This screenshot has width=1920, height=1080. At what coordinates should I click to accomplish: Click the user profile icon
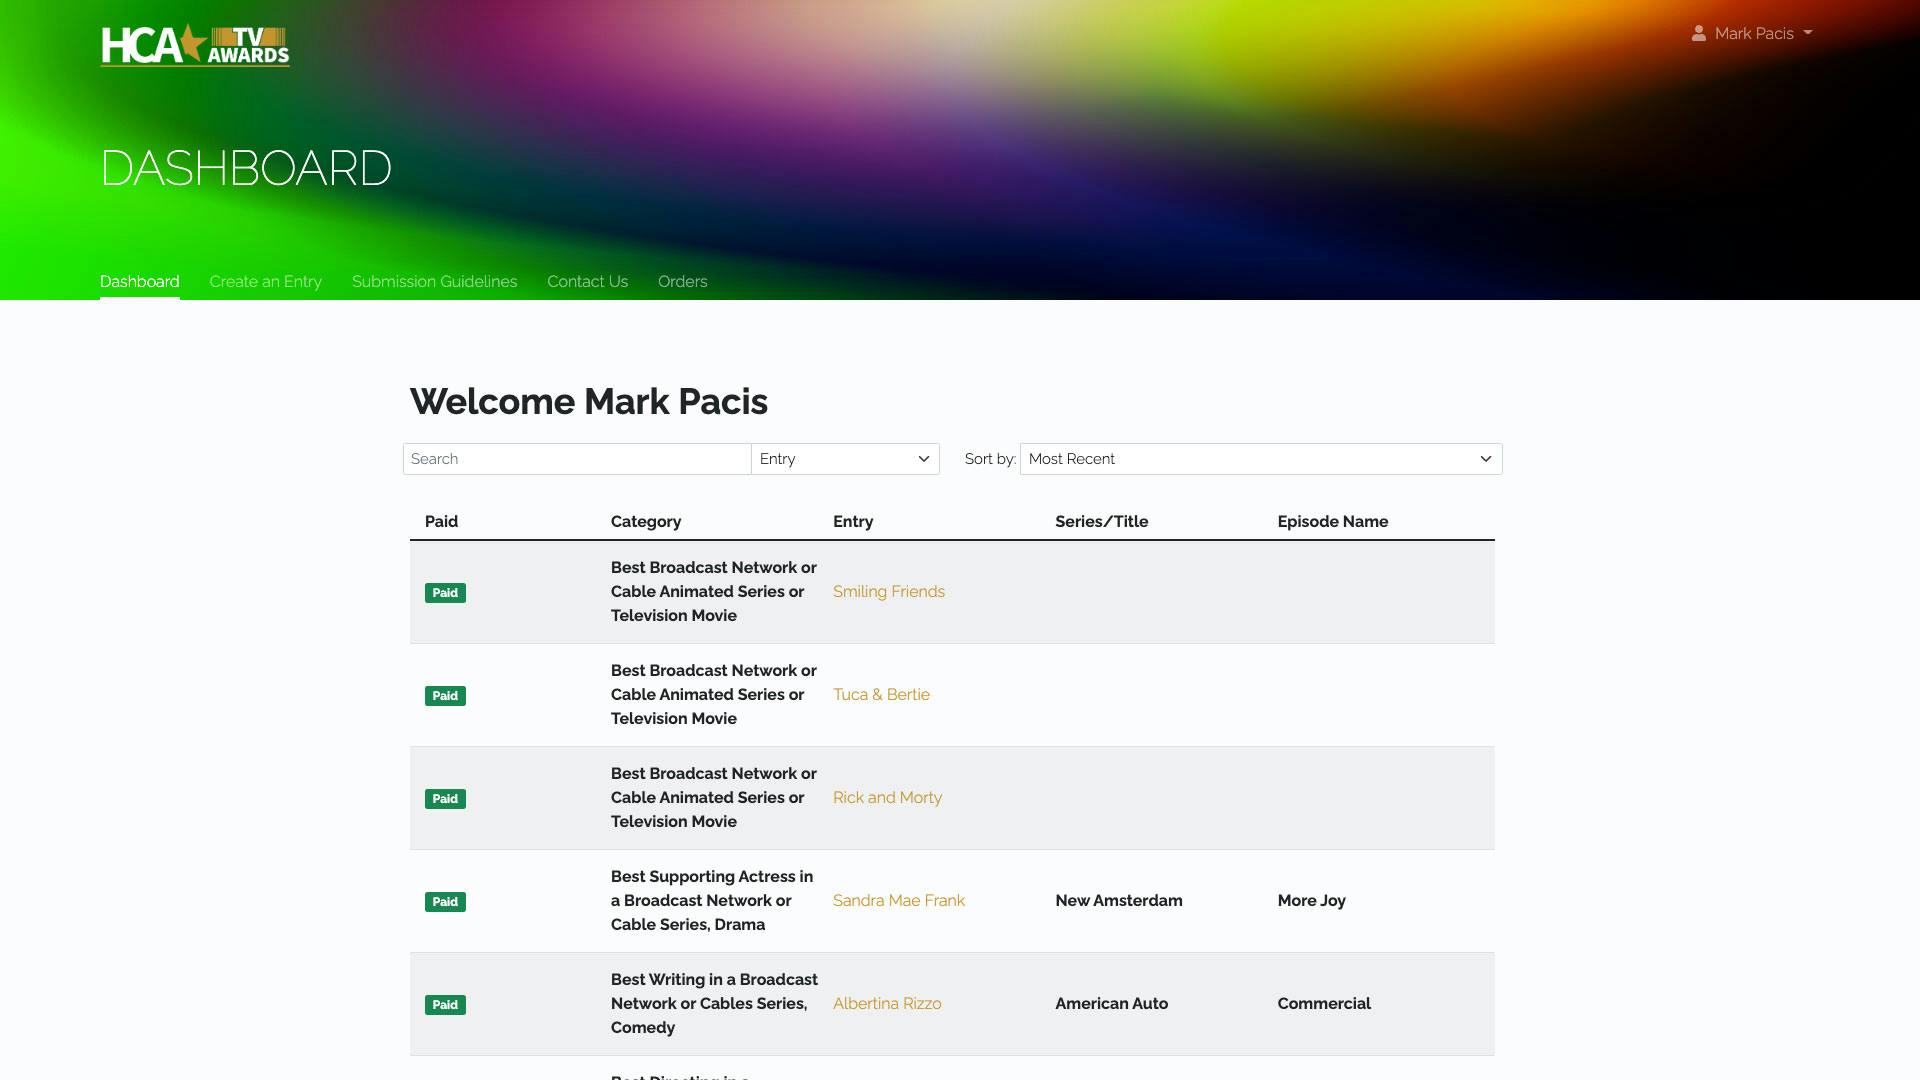point(1698,33)
